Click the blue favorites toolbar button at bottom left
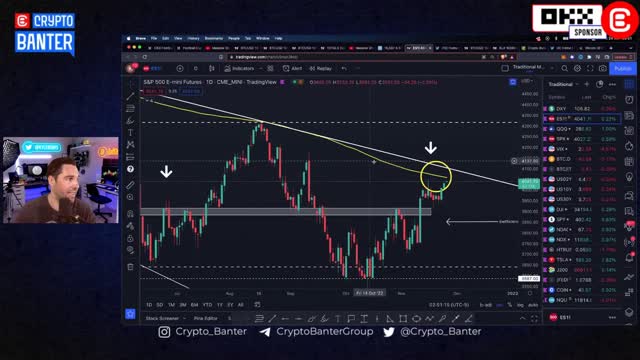The width and height of the screenshot is (640, 360). pyautogui.click(x=130, y=314)
